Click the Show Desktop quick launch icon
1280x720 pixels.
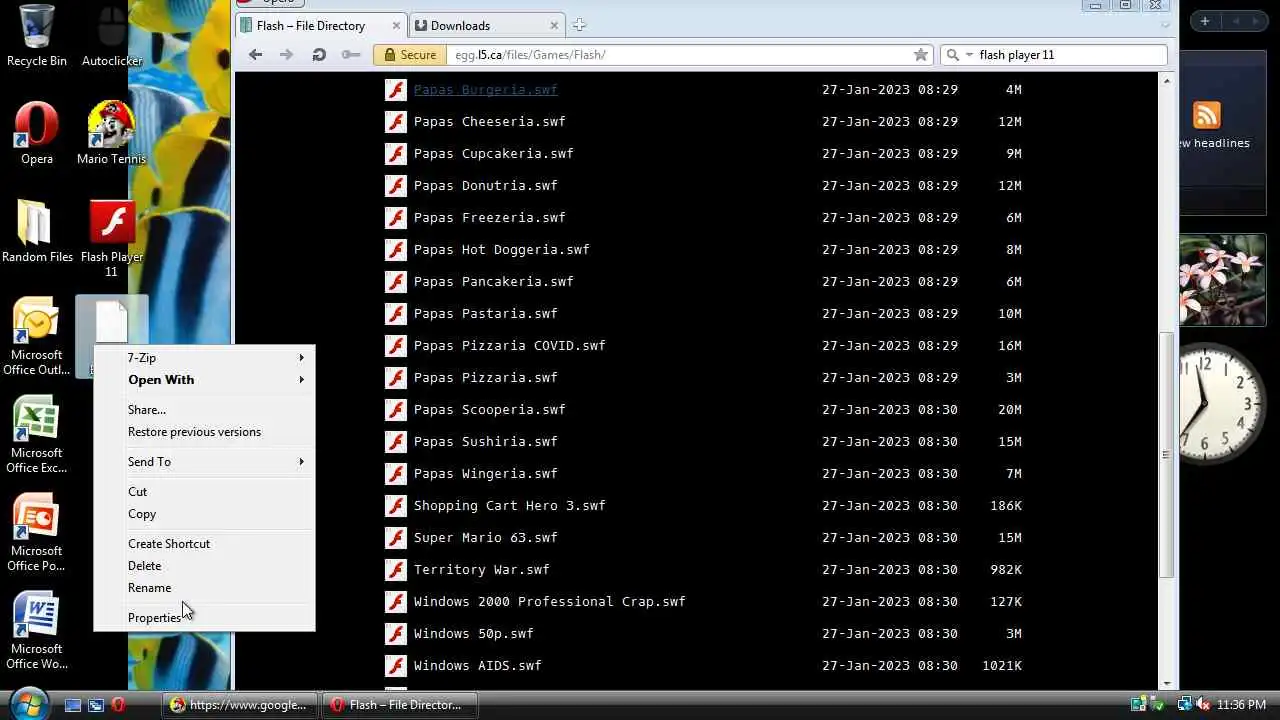pos(73,705)
